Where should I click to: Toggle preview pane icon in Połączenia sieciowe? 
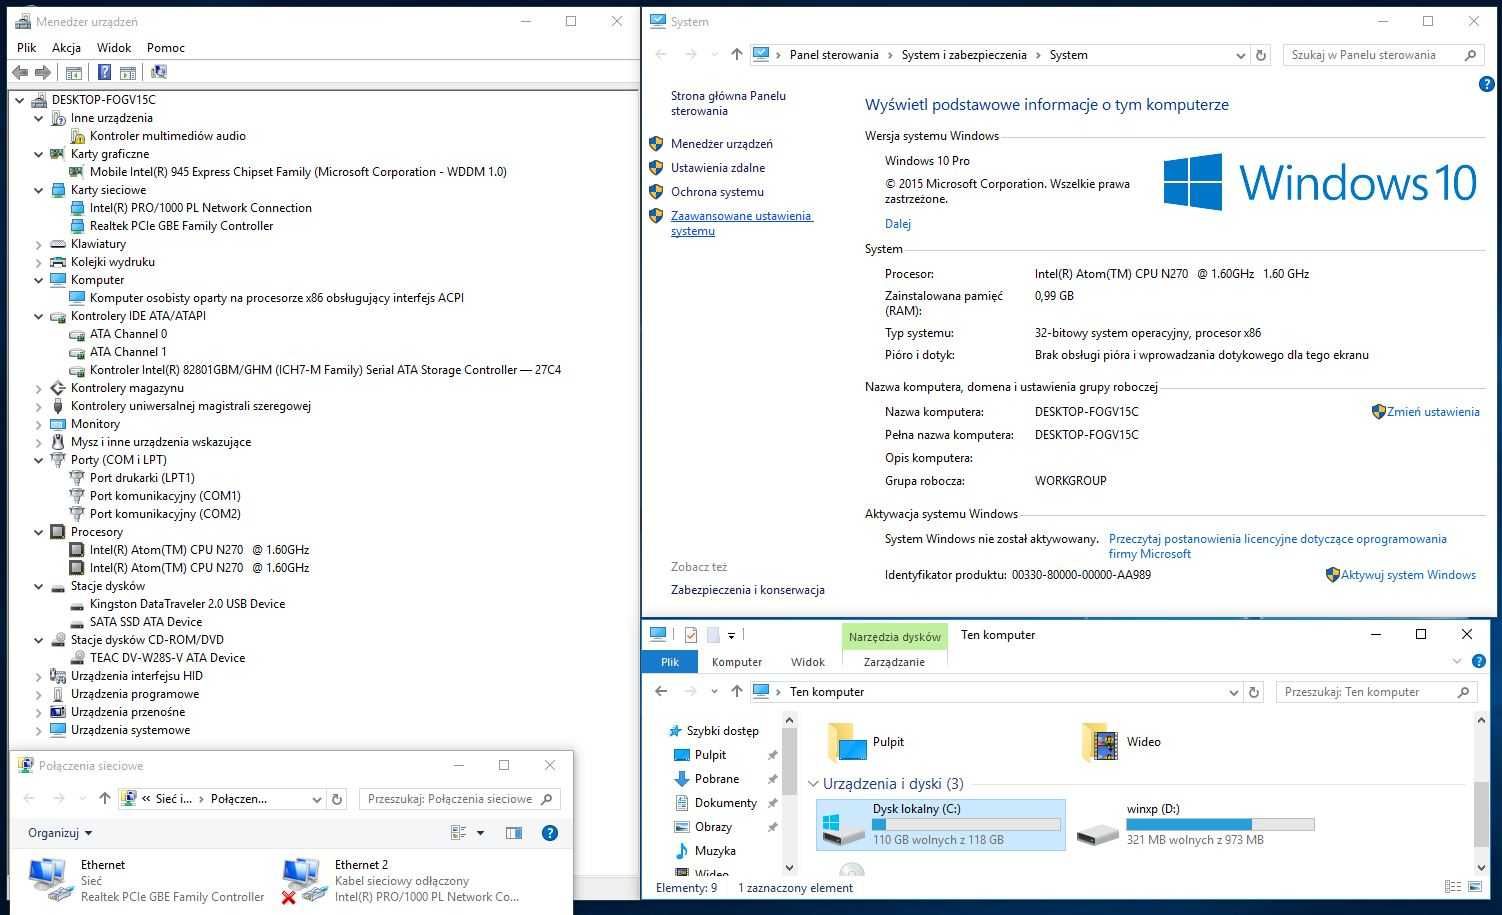[514, 833]
